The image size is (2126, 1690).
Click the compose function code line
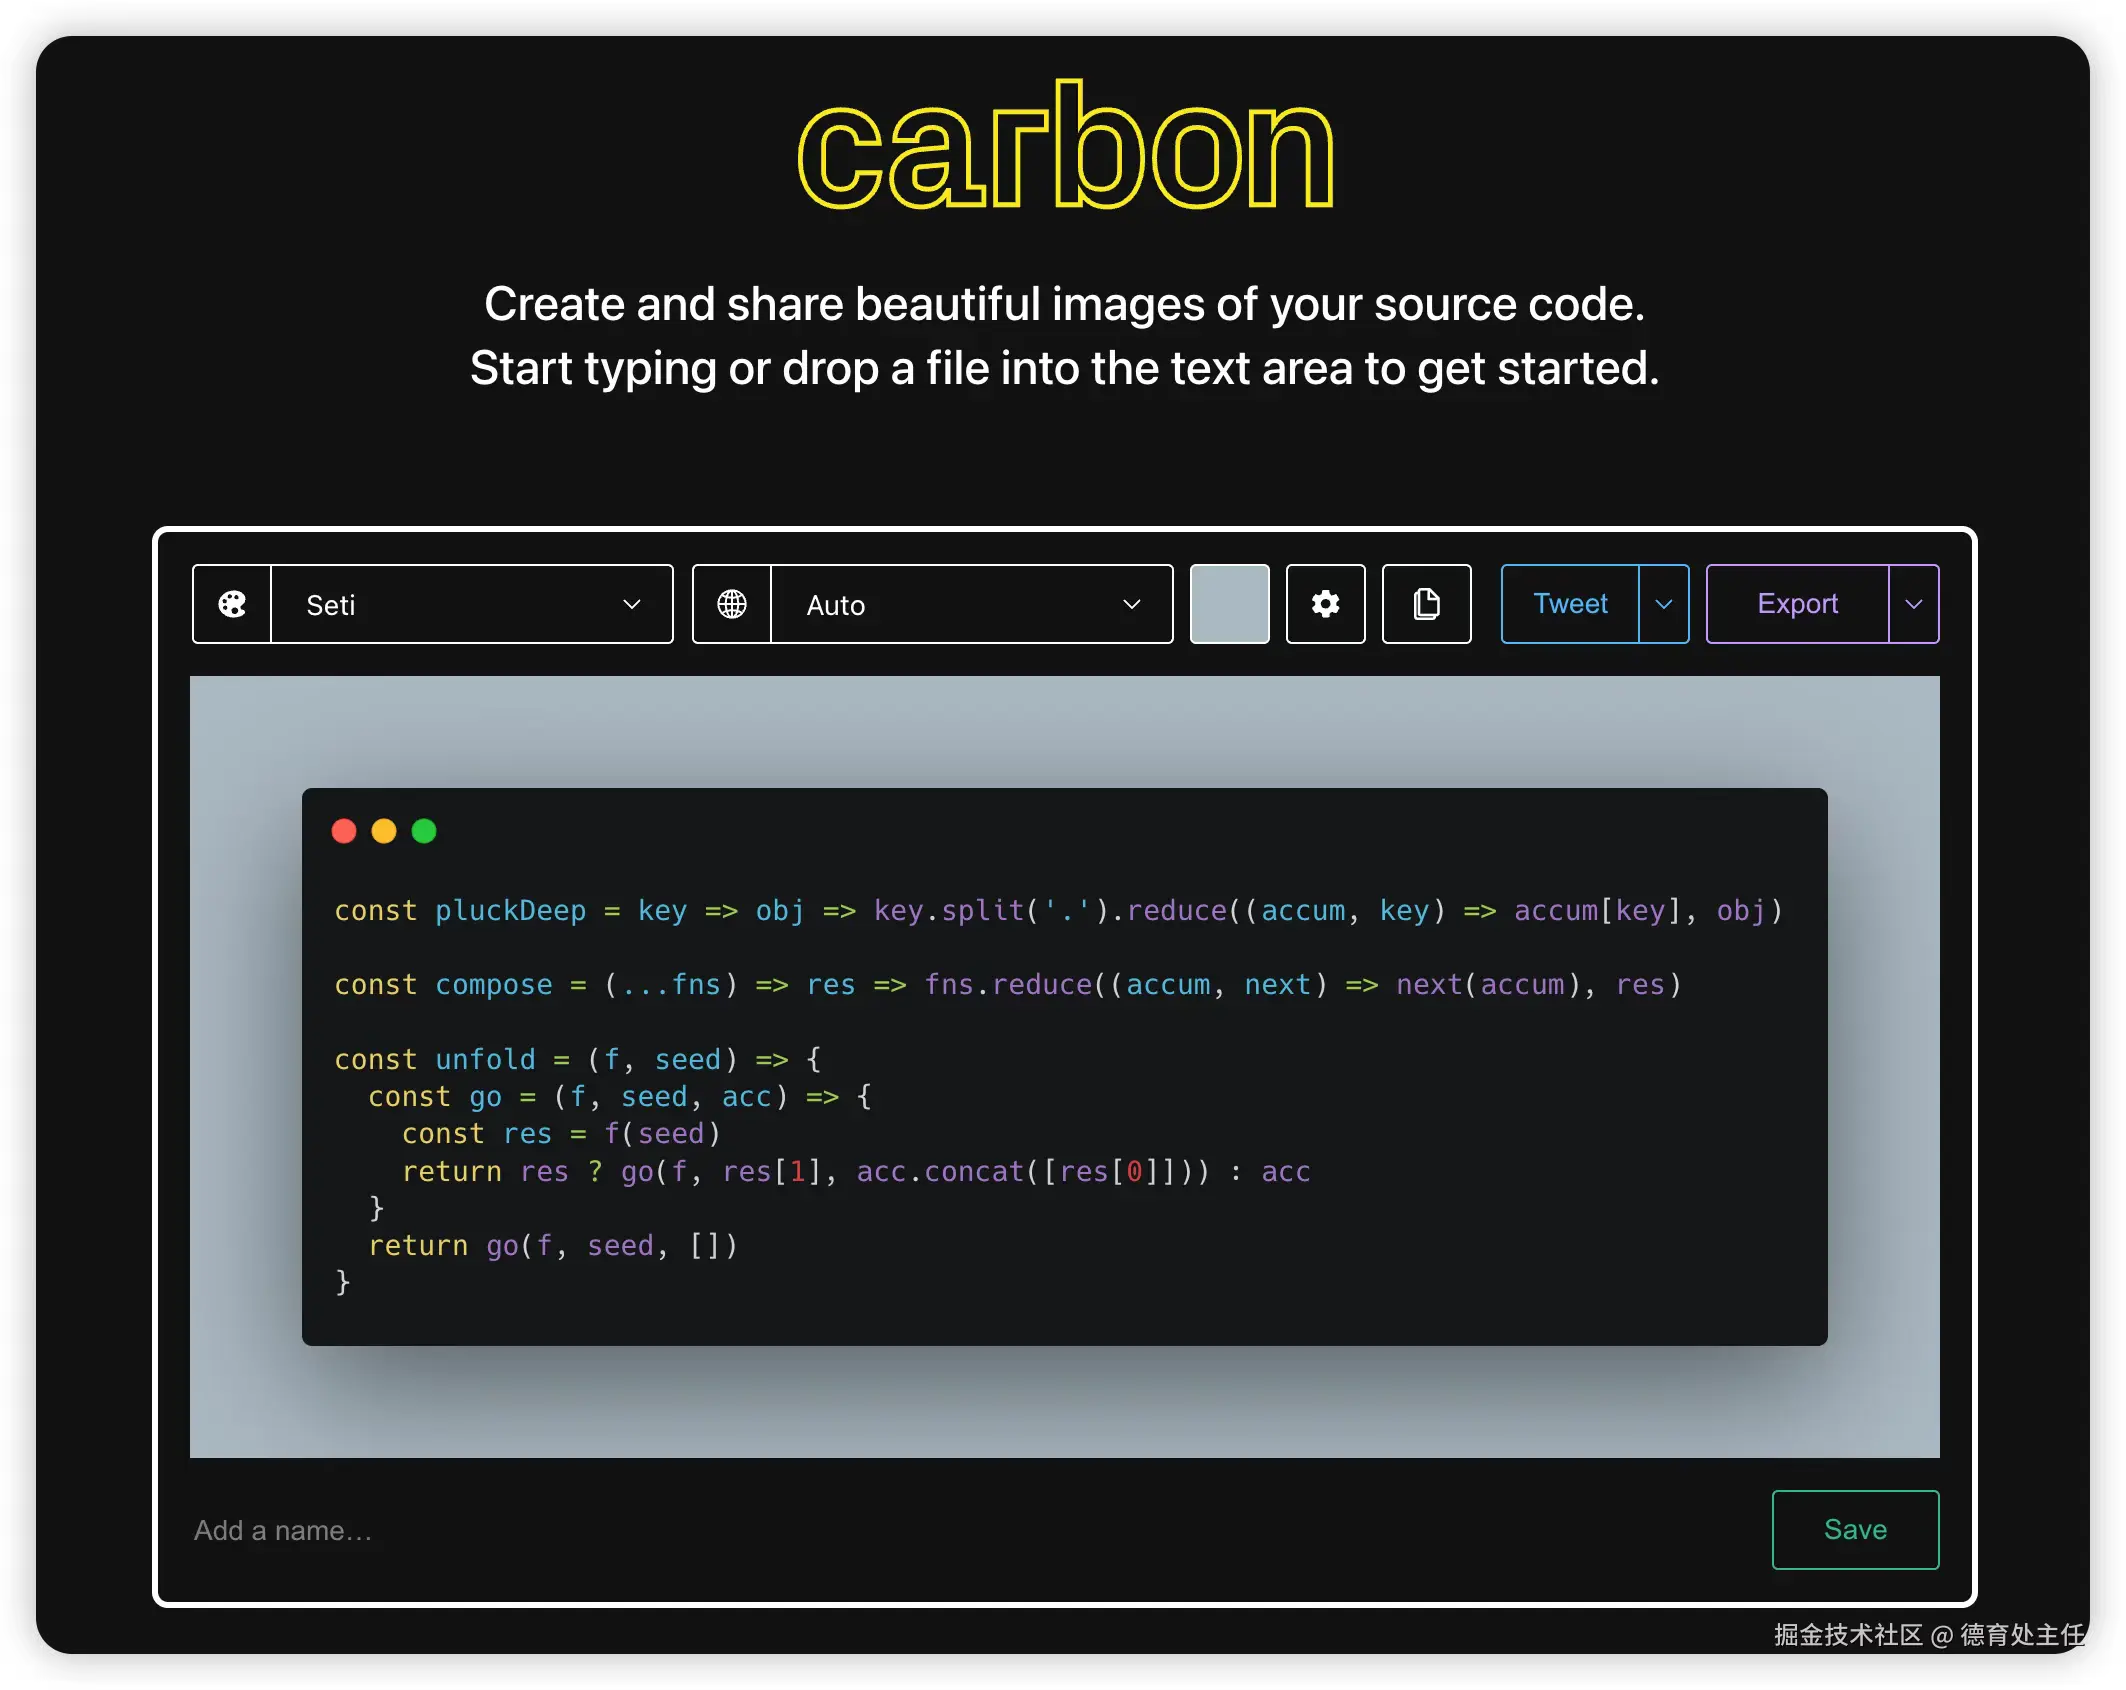click(1007, 985)
